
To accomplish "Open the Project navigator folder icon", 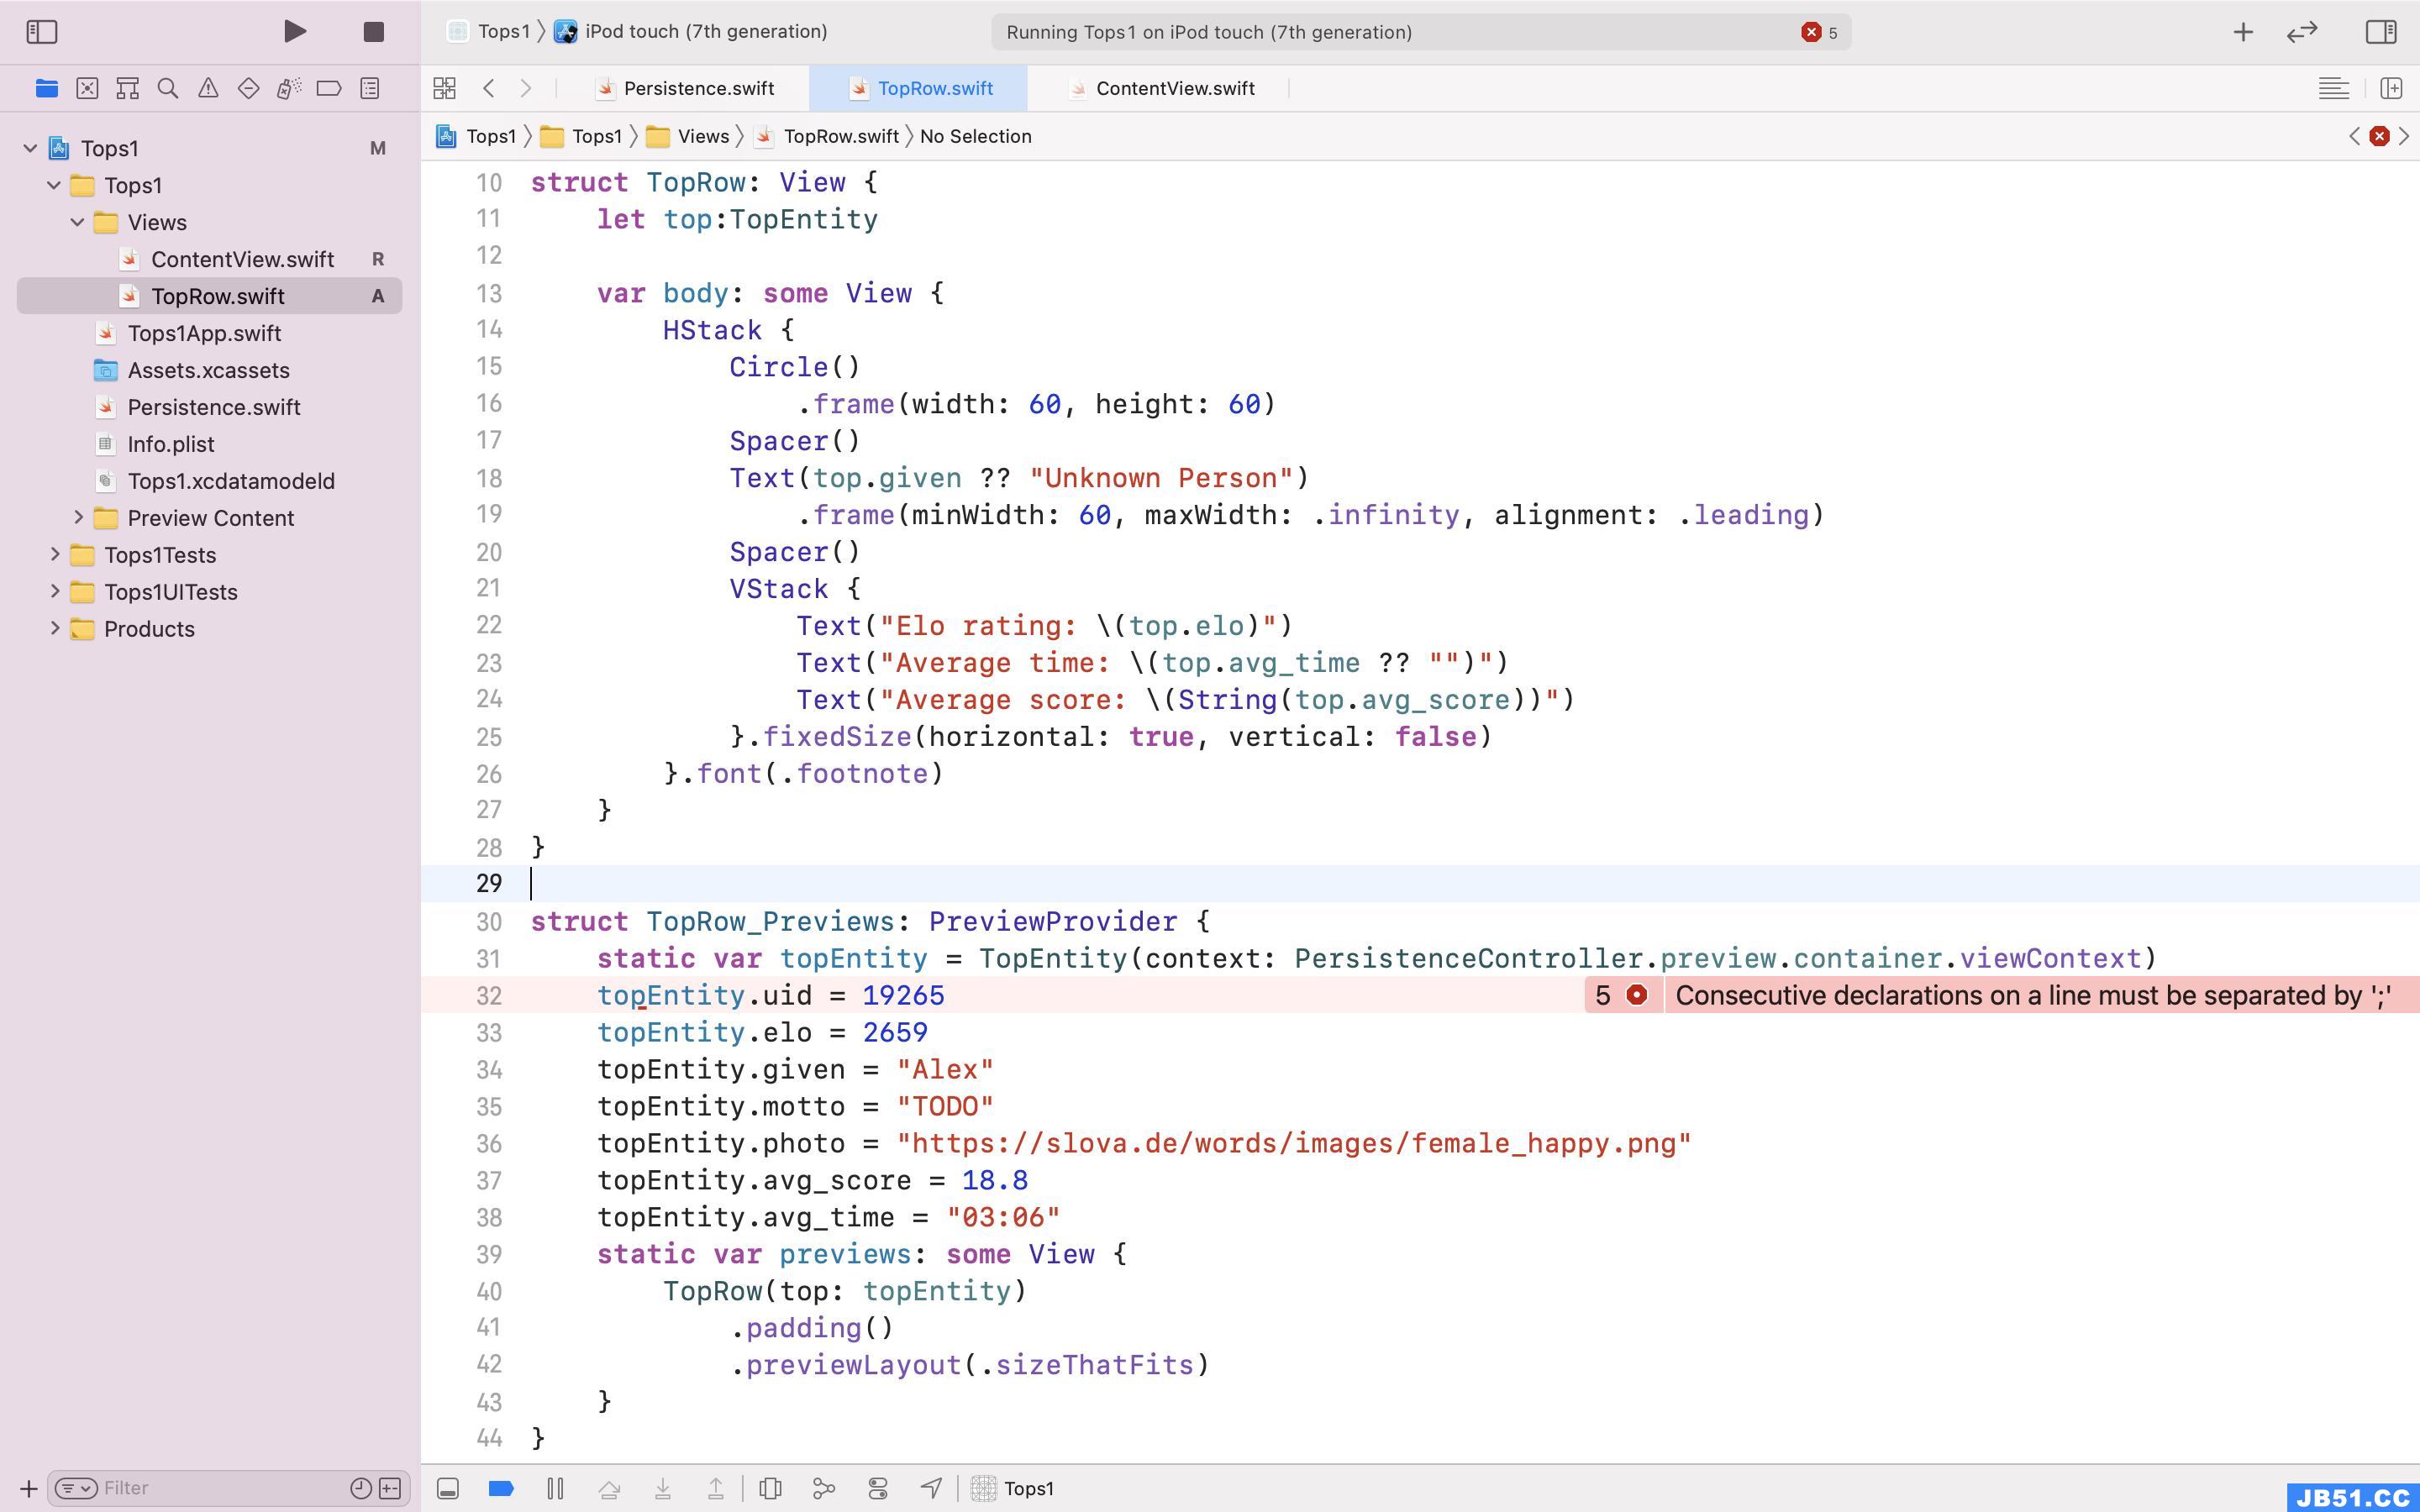I will (46, 89).
